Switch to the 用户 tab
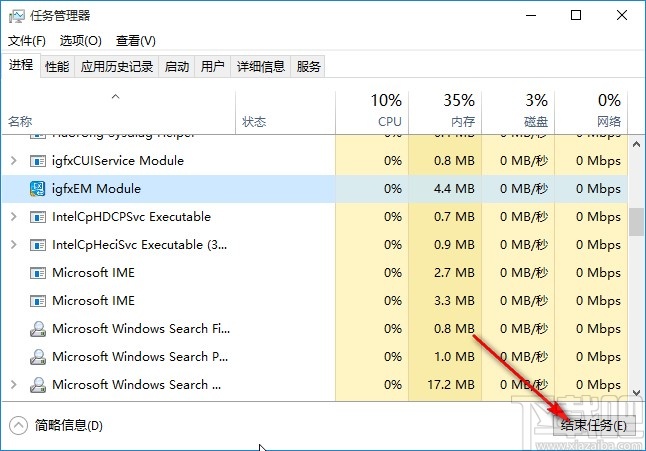Viewport: 646px width, 451px height. pyautogui.click(x=213, y=66)
